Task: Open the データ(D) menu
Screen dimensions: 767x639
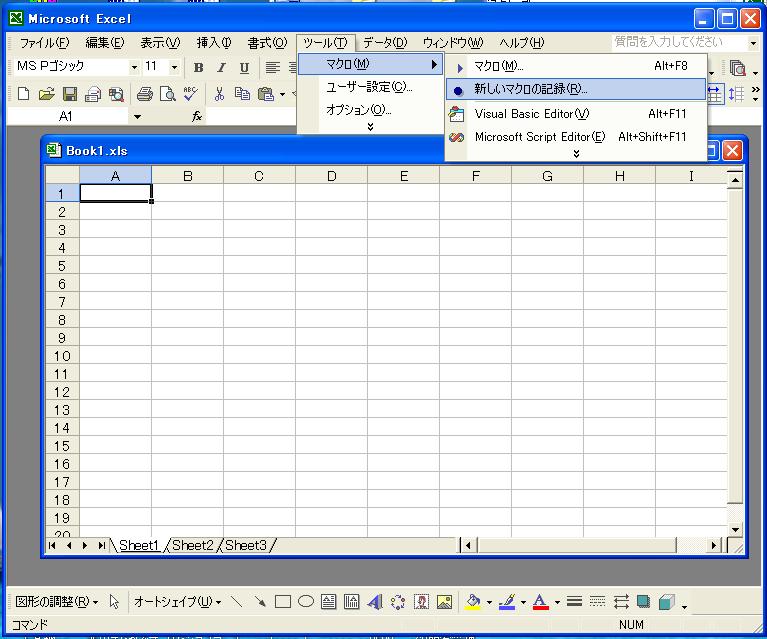Action: [x=385, y=43]
